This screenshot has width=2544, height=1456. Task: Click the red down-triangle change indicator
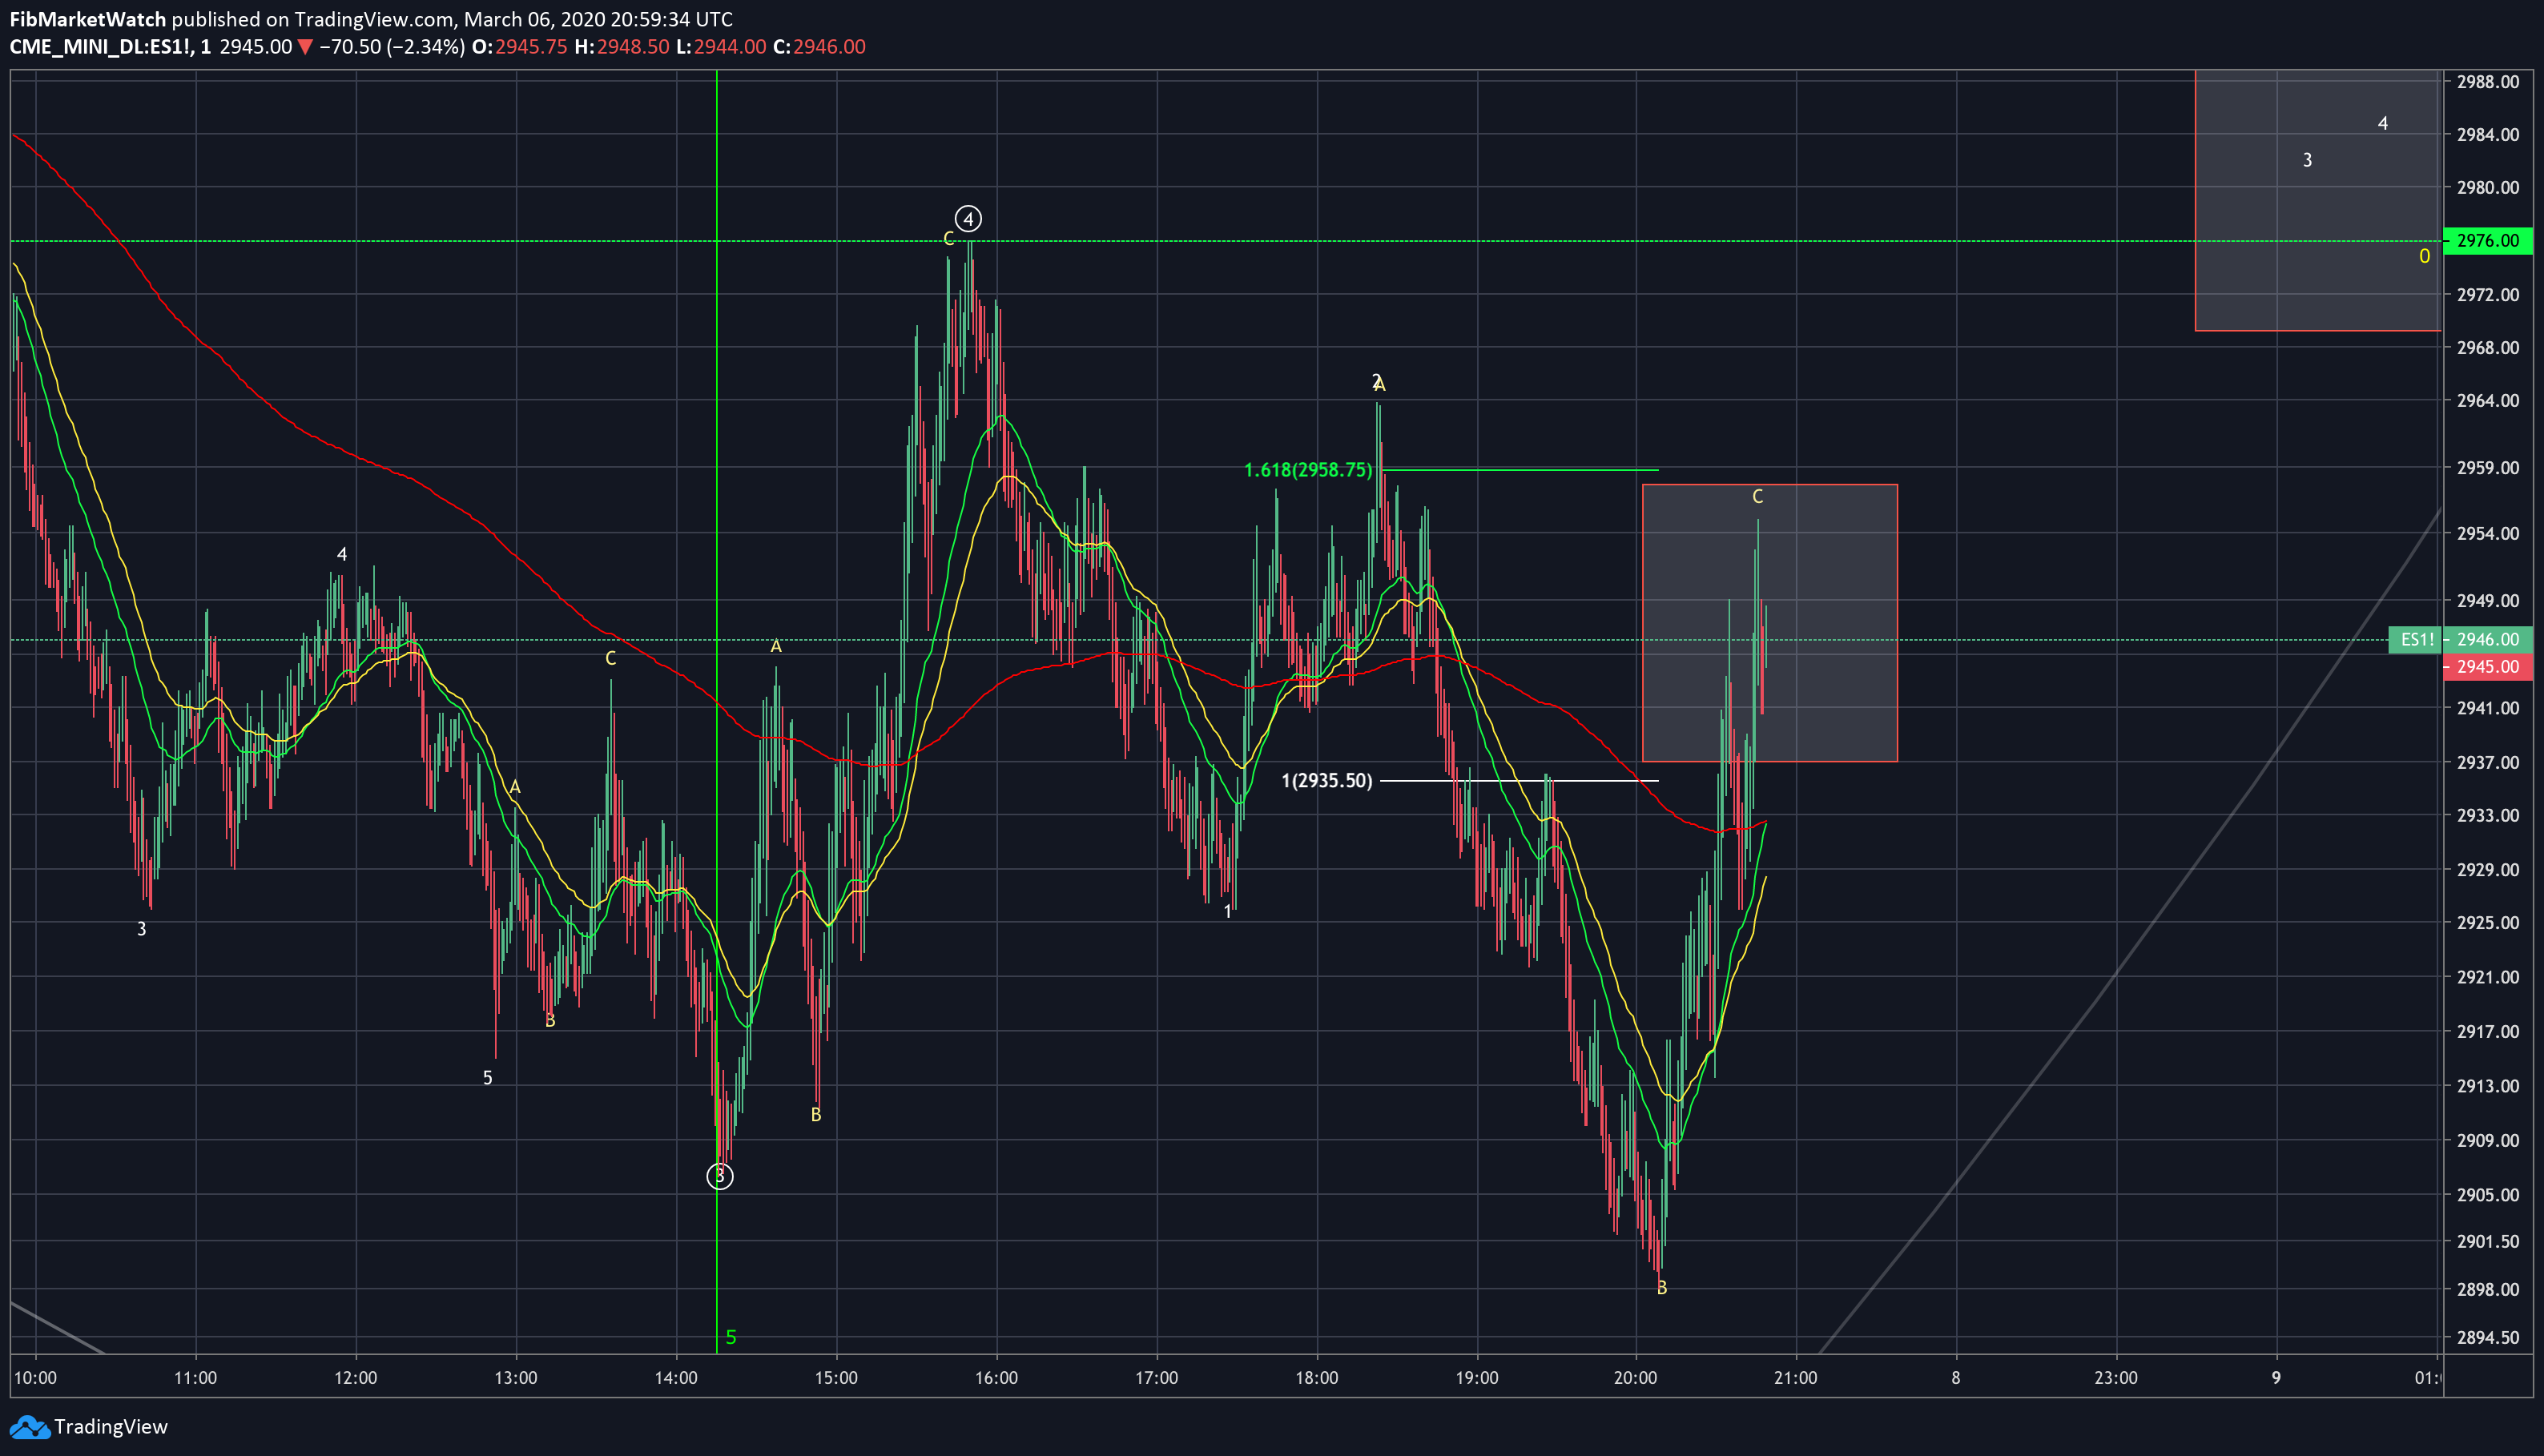point(305,47)
